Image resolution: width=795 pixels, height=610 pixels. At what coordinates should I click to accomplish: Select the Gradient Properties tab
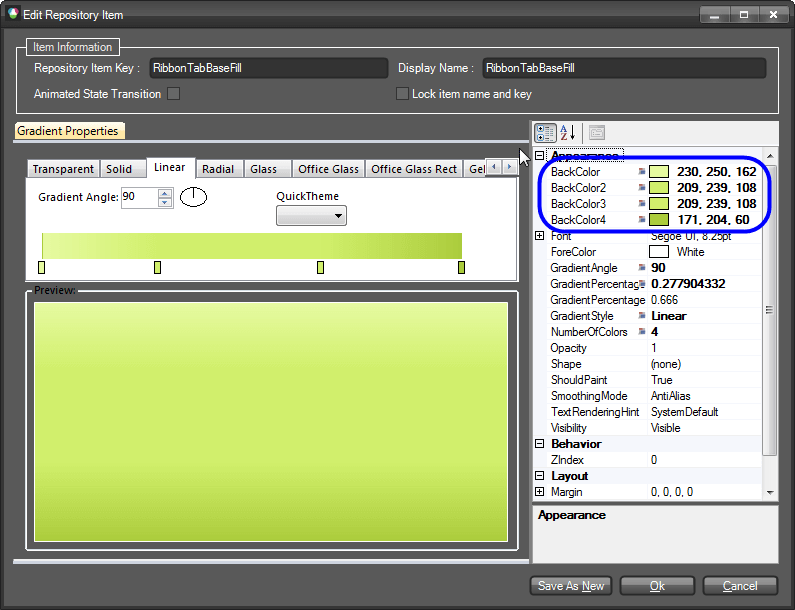[x=68, y=131]
